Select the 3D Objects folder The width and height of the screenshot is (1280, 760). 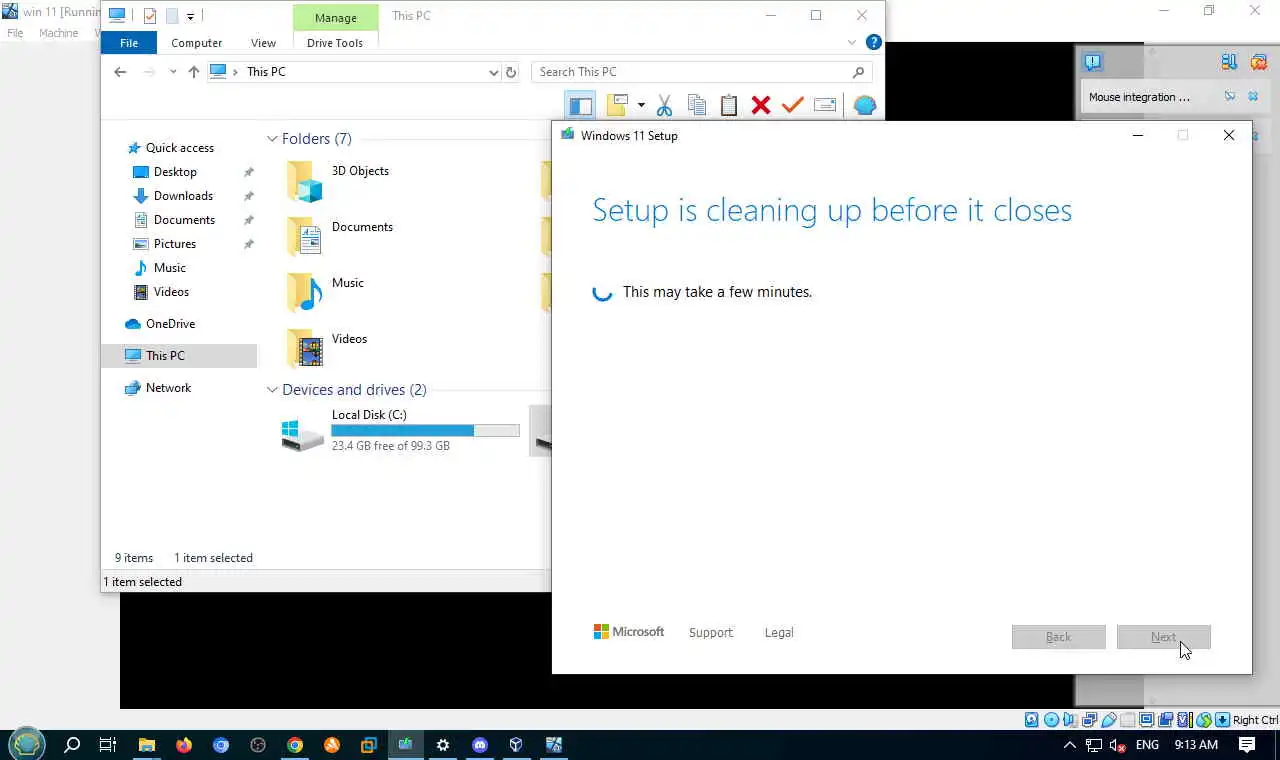pyautogui.click(x=338, y=182)
